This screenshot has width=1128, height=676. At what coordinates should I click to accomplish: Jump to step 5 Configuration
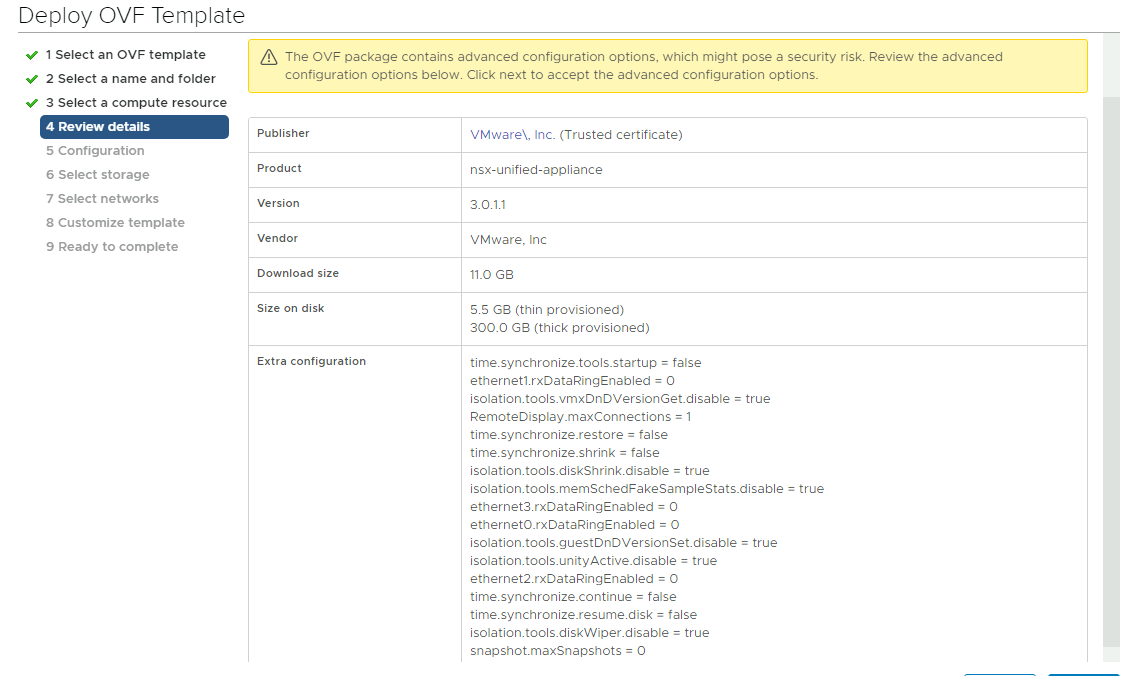tap(95, 151)
